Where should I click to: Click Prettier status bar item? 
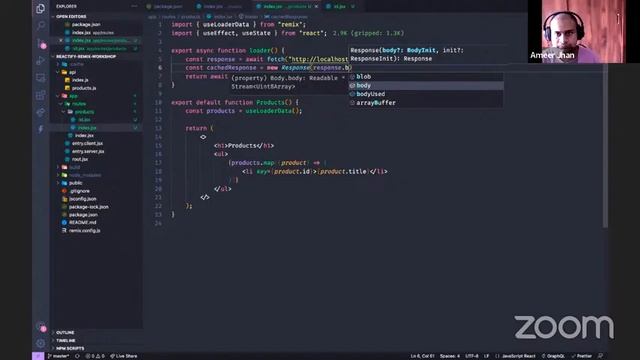(x=582, y=356)
